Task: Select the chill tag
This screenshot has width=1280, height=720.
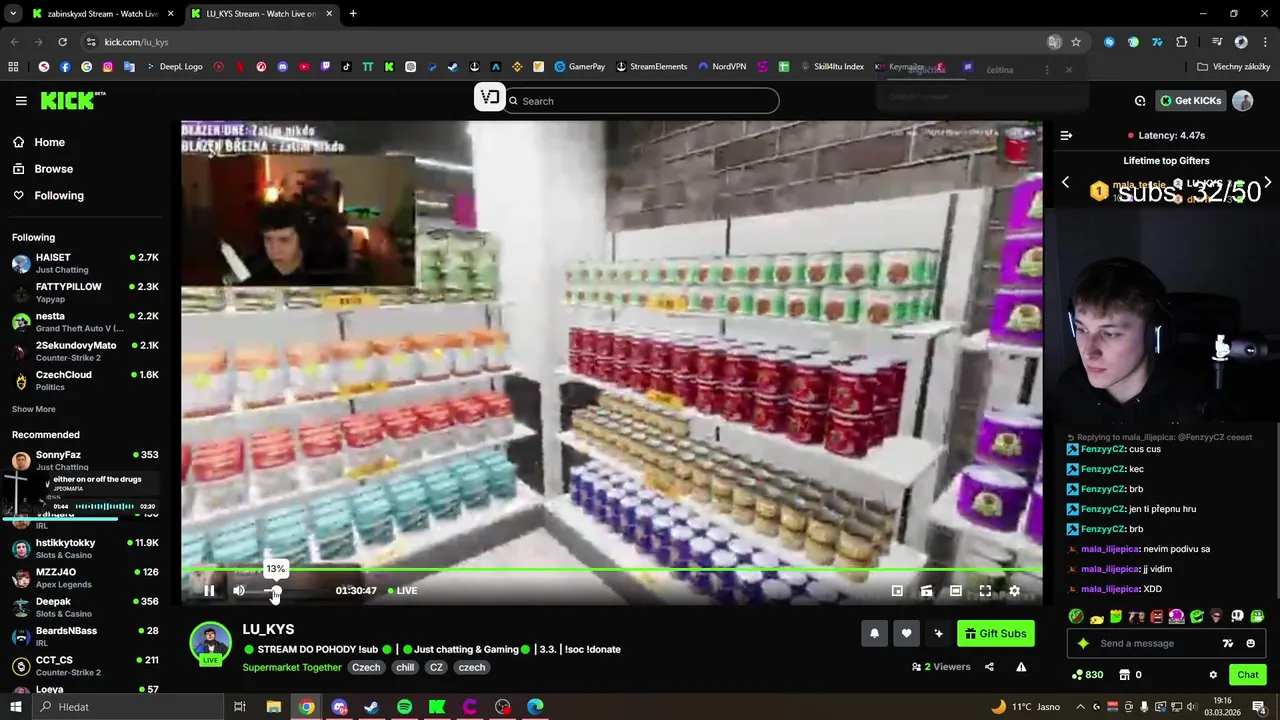Action: [405, 667]
